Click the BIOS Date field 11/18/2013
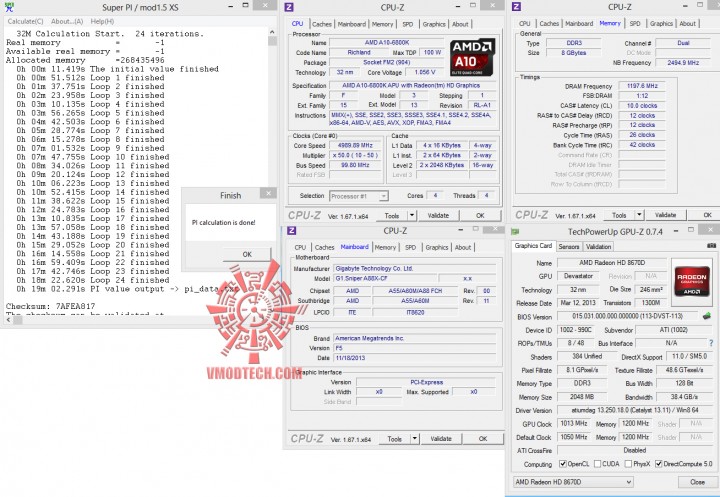 click(414, 358)
